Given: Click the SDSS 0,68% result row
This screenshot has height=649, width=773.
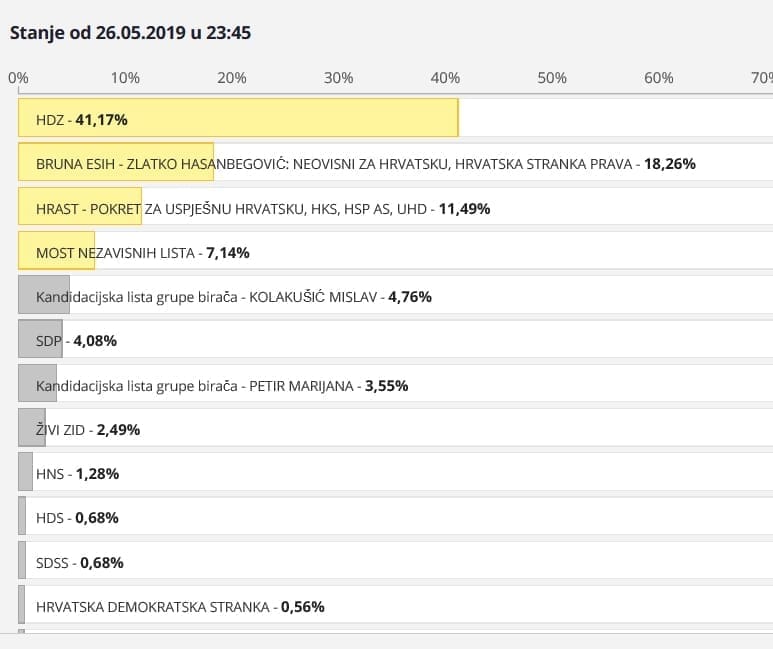Looking at the screenshot, I should coord(79,562).
